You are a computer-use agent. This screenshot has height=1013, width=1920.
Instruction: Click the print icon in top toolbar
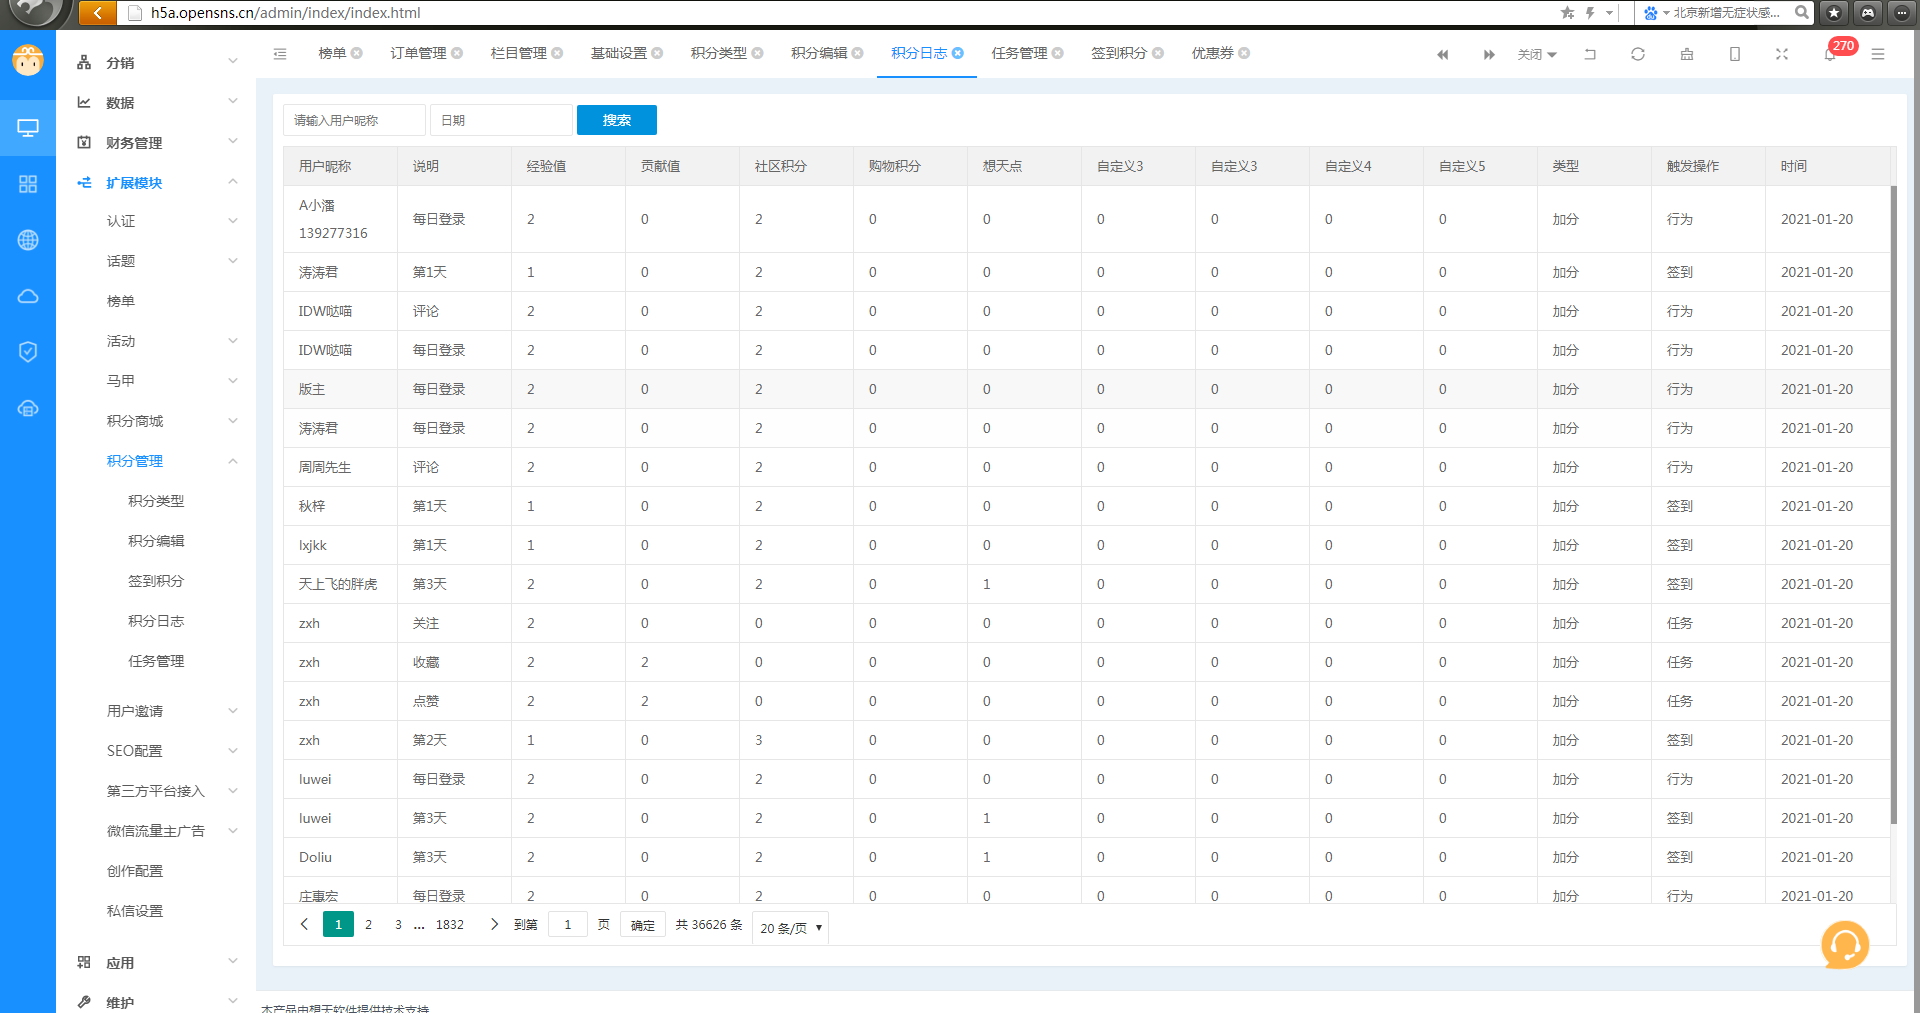tap(1687, 54)
